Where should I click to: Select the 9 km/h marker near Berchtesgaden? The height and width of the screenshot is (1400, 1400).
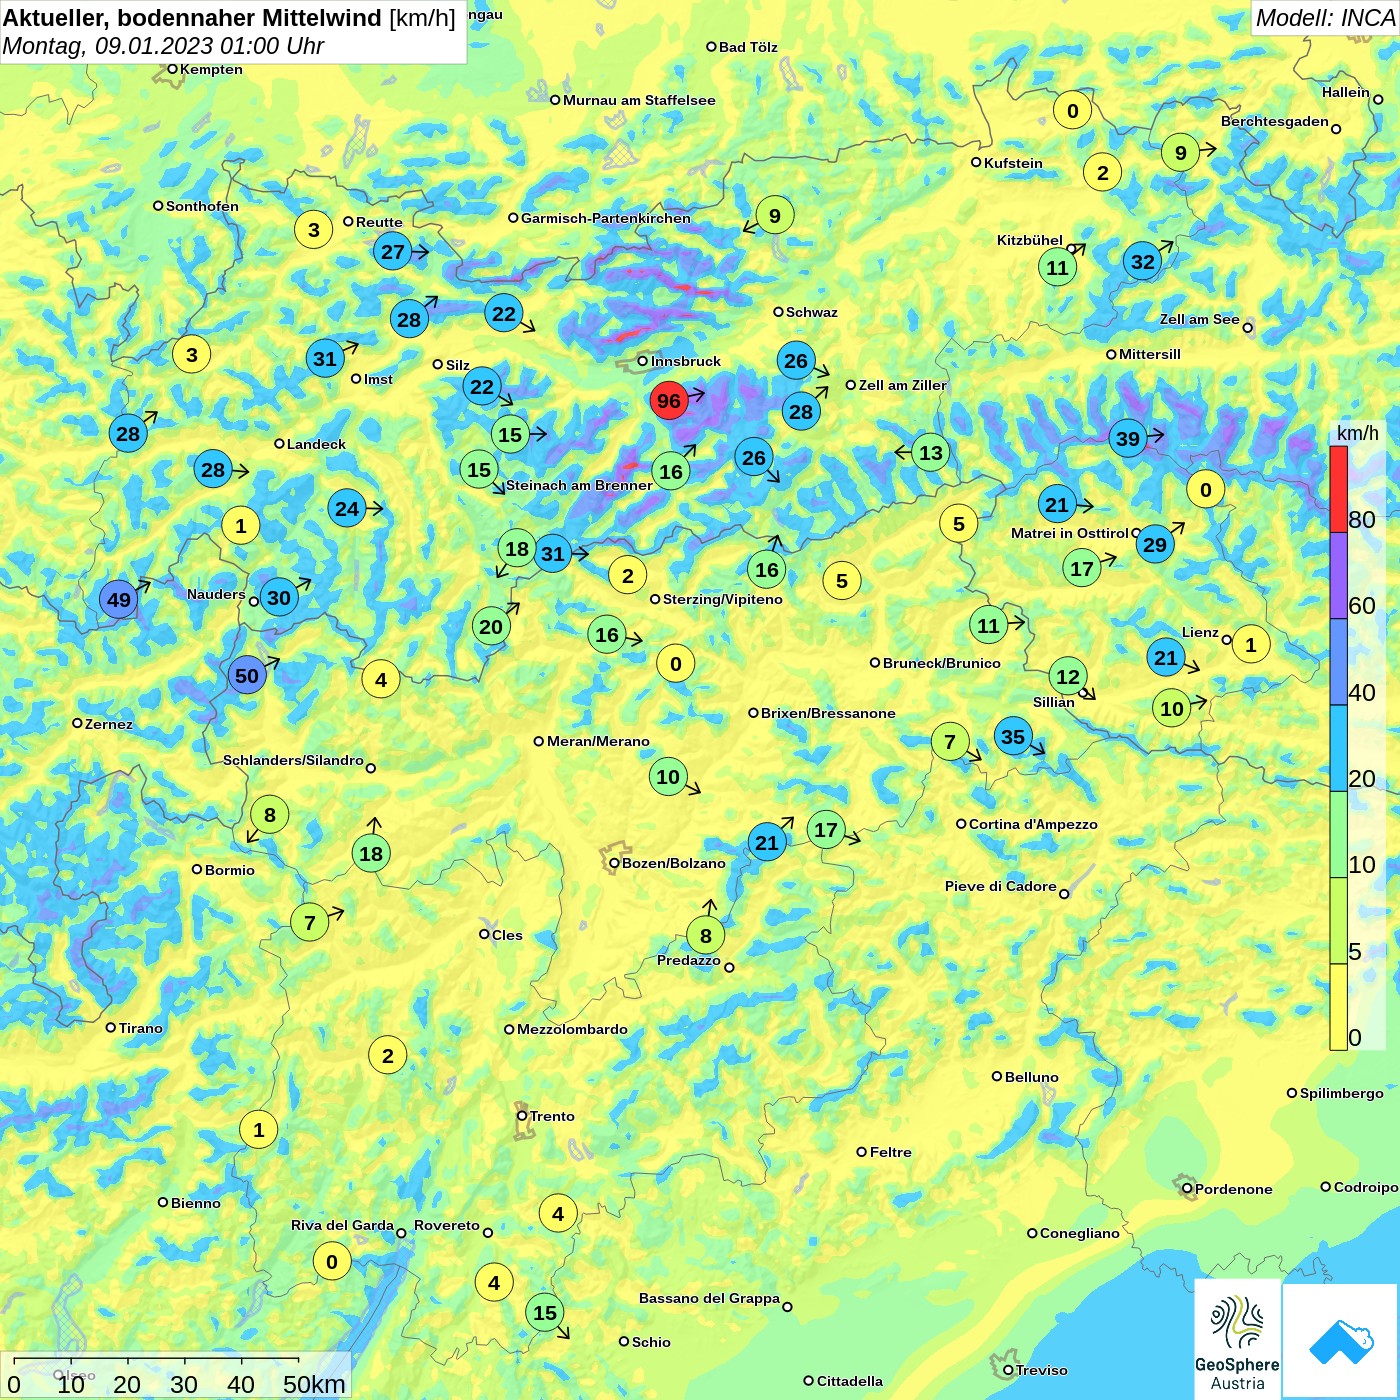click(1181, 153)
